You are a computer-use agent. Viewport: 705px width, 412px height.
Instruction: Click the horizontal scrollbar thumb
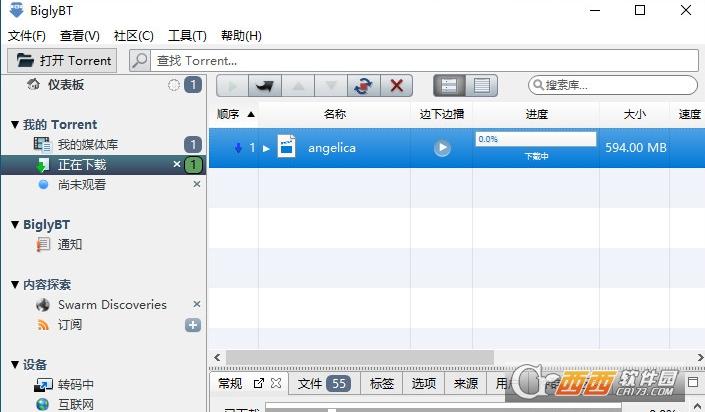click(360, 357)
